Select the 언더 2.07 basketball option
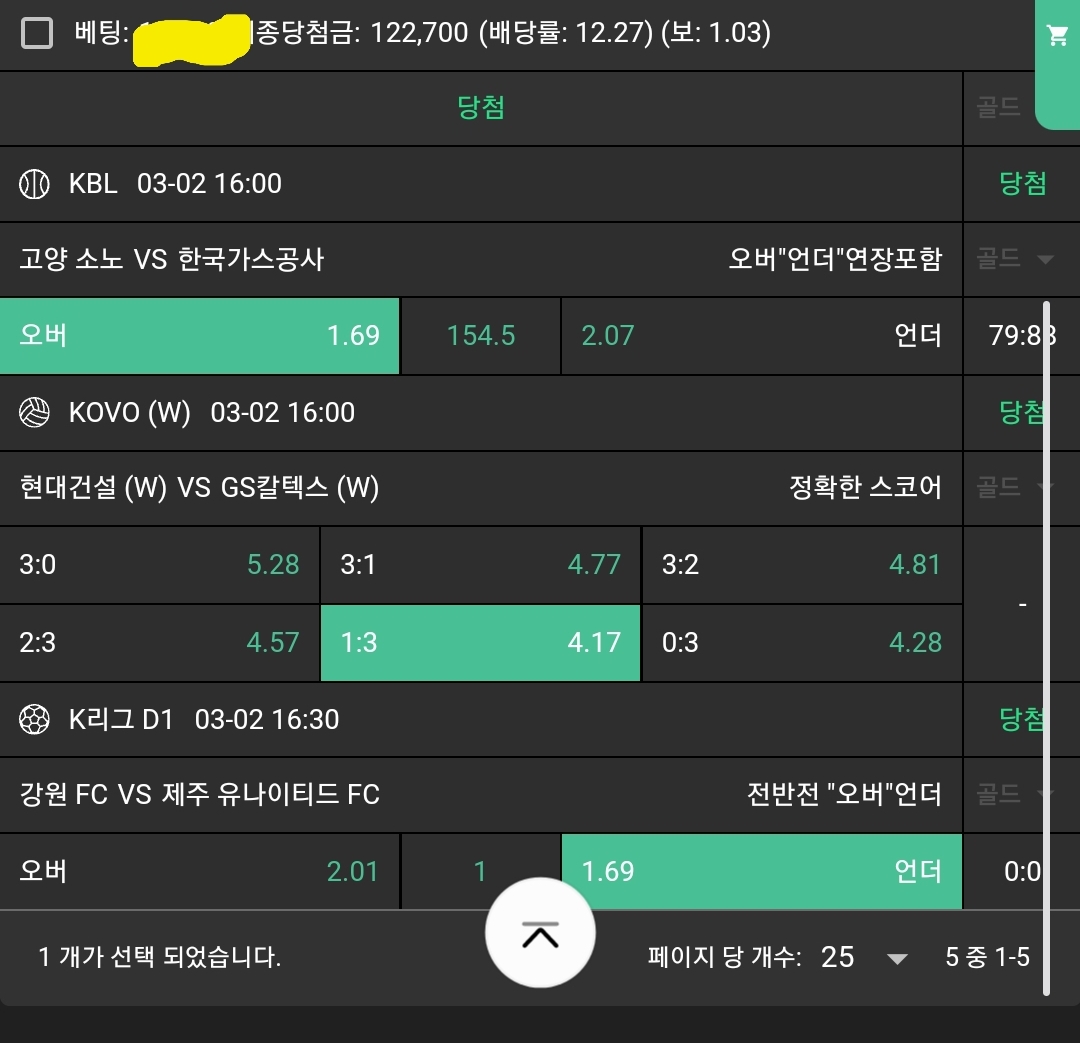This screenshot has width=1080, height=1043. pos(761,336)
